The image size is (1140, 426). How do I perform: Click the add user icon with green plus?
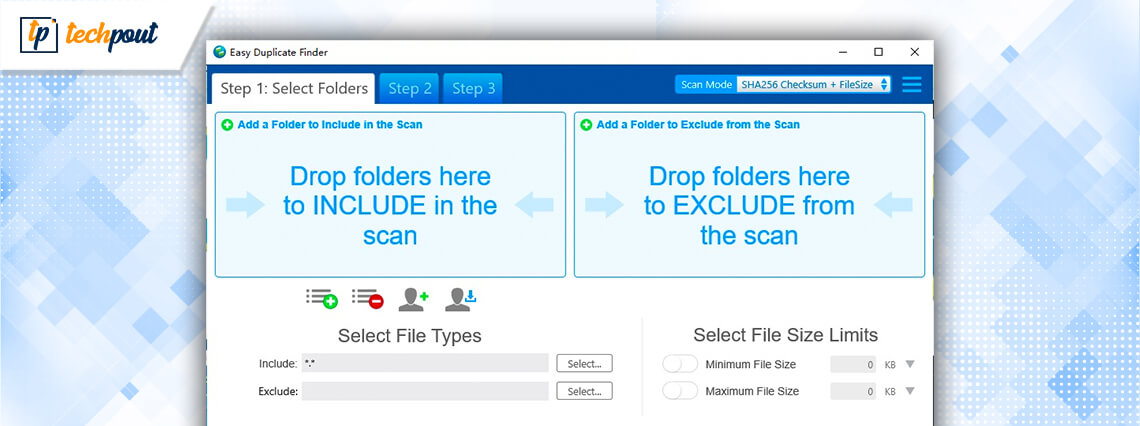413,298
